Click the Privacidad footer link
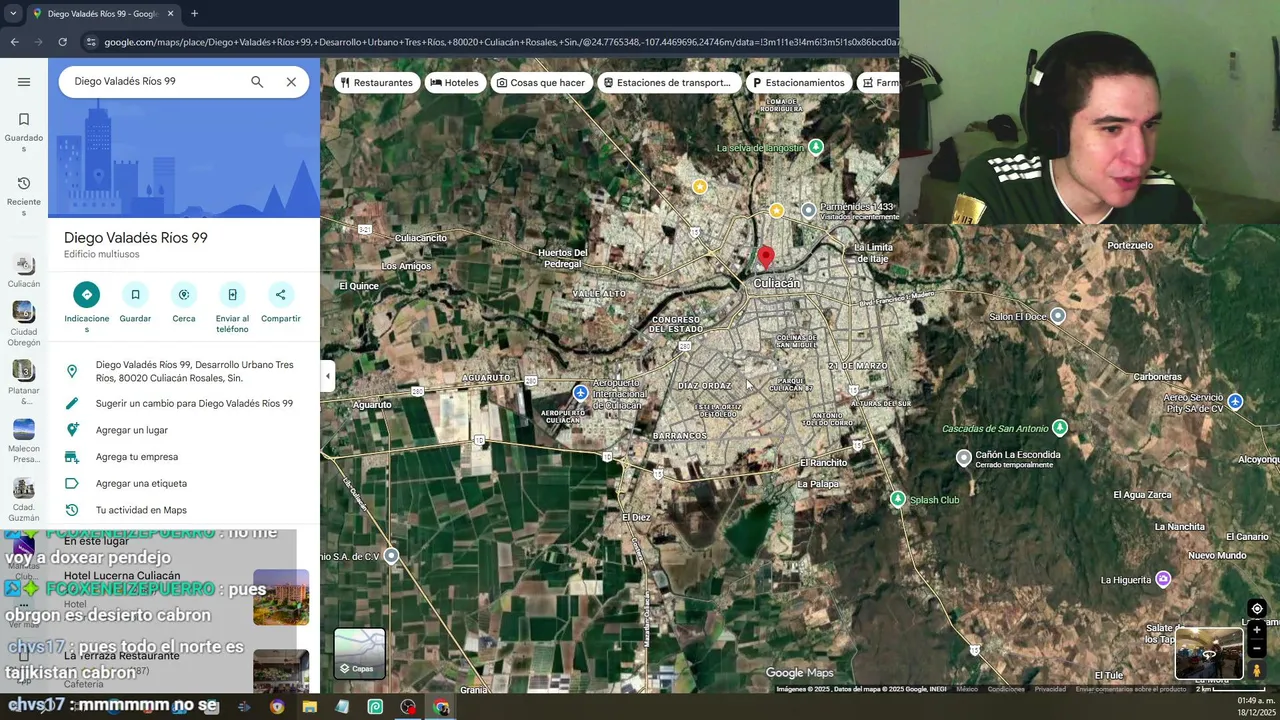This screenshot has width=1280, height=720. tap(1050, 689)
